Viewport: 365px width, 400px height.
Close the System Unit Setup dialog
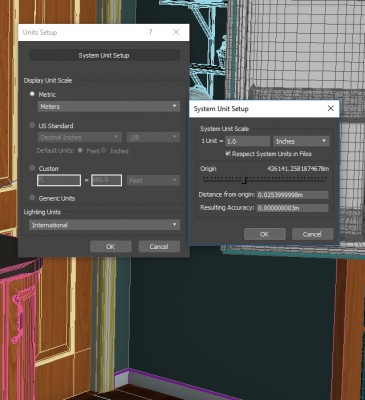coord(330,108)
